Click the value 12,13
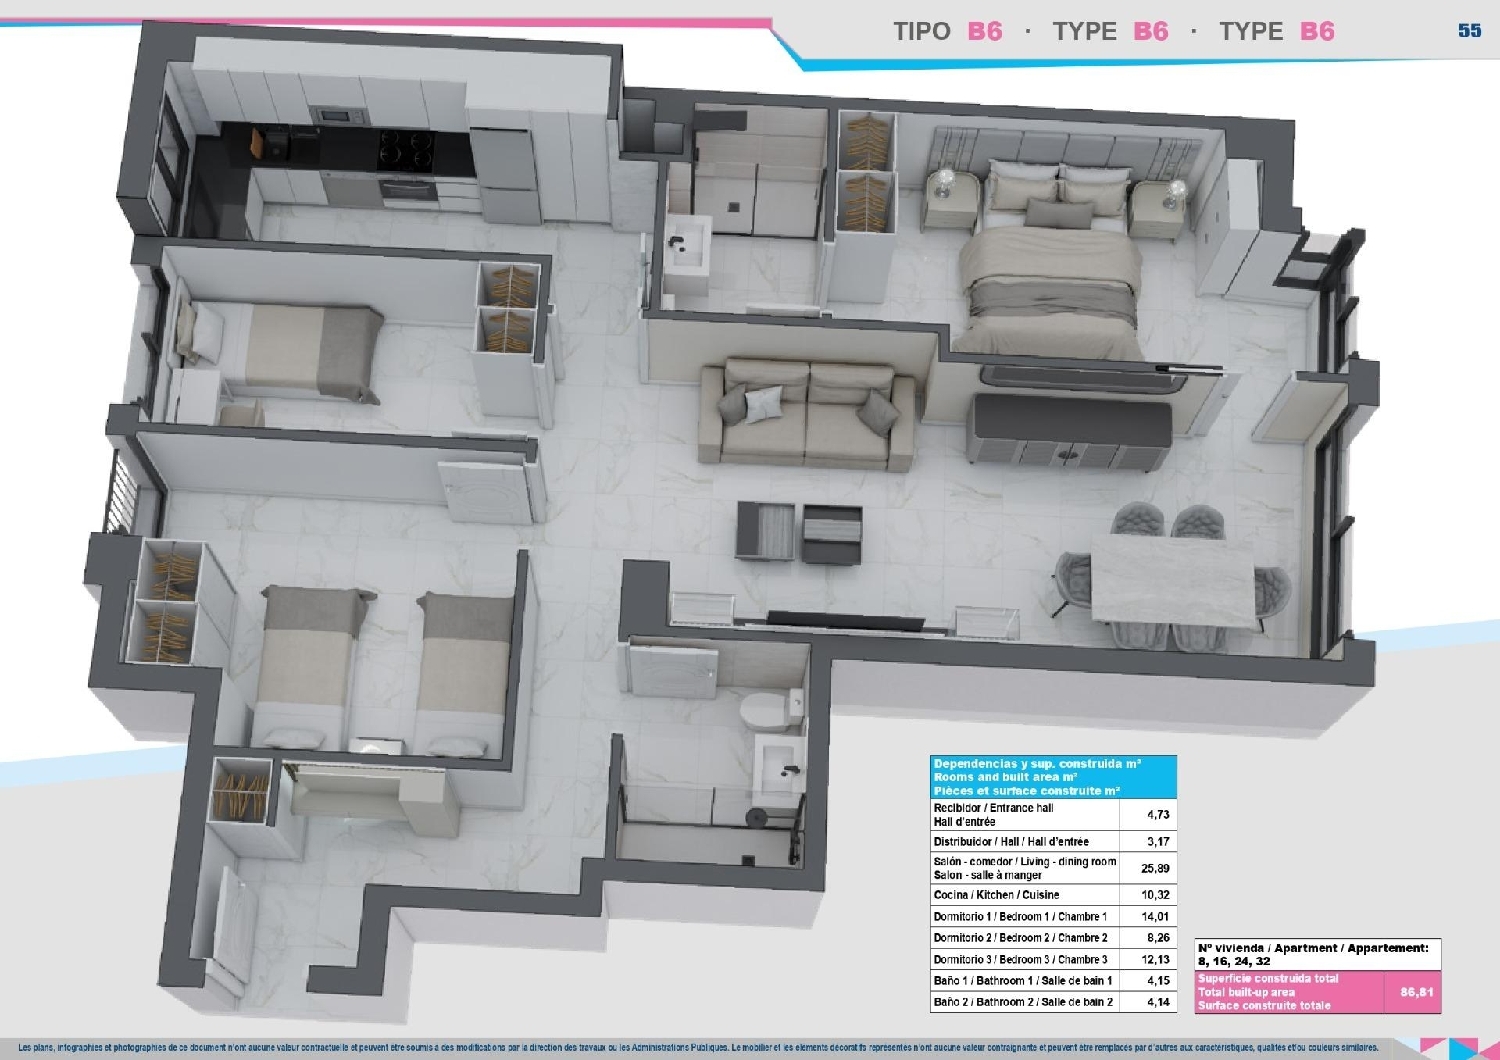The width and height of the screenshot is (1500, 1060). [x=1155, y=959]
